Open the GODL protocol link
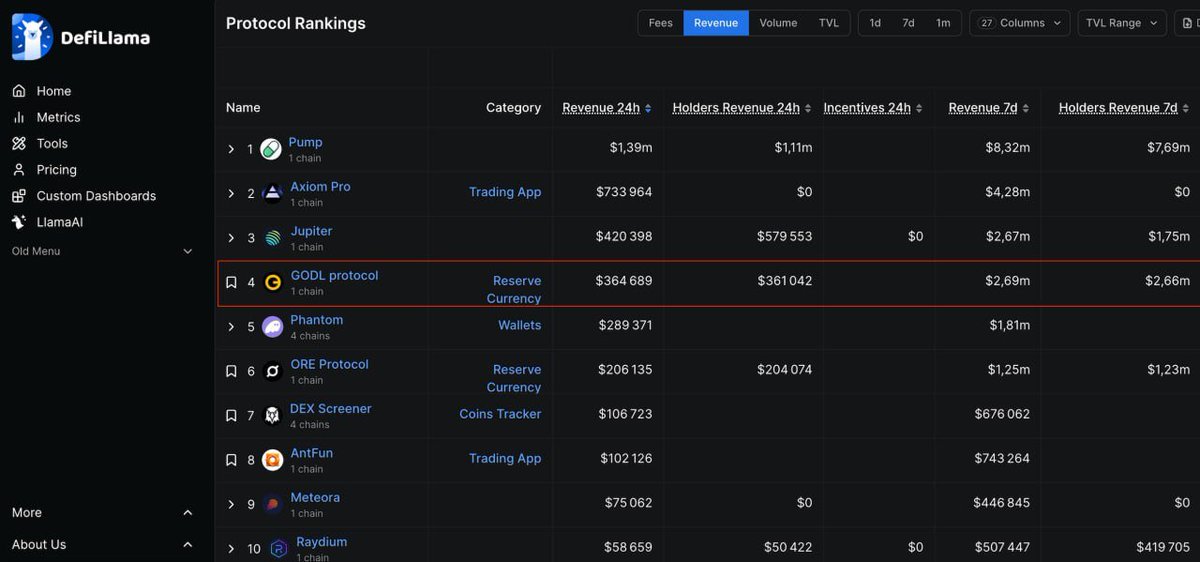The width and height of the screenshot is (1200, 562). point(334,276)
